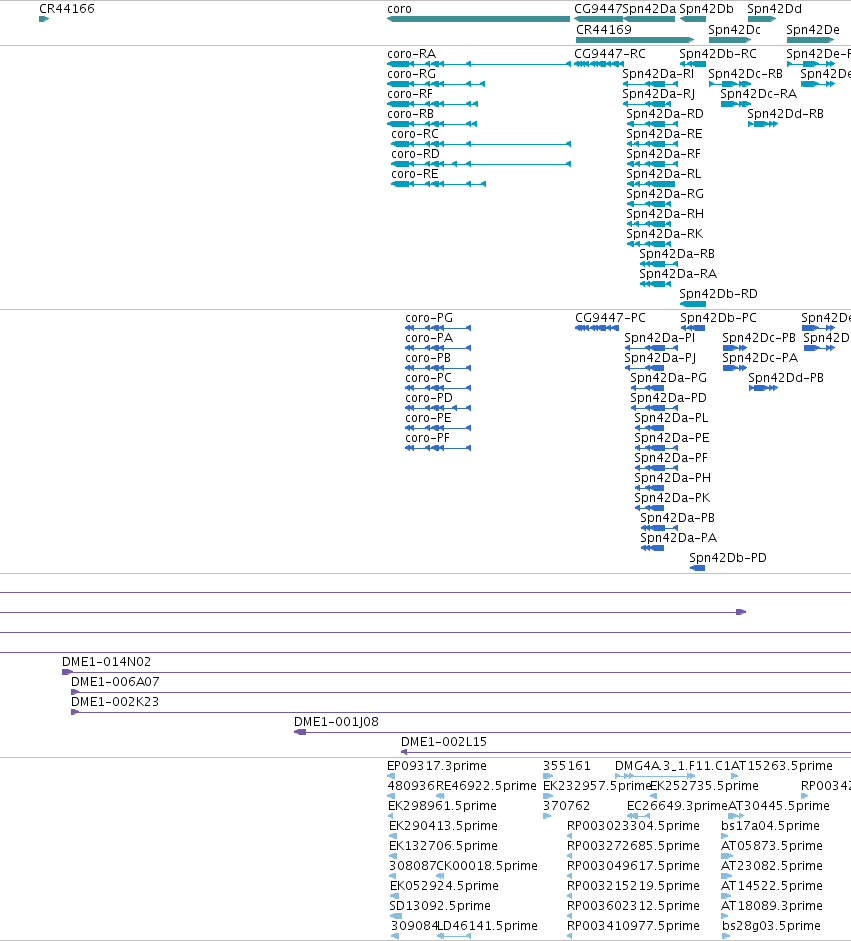
Task: Select protein Spn42Da-PE
Action: click(672, 438)
